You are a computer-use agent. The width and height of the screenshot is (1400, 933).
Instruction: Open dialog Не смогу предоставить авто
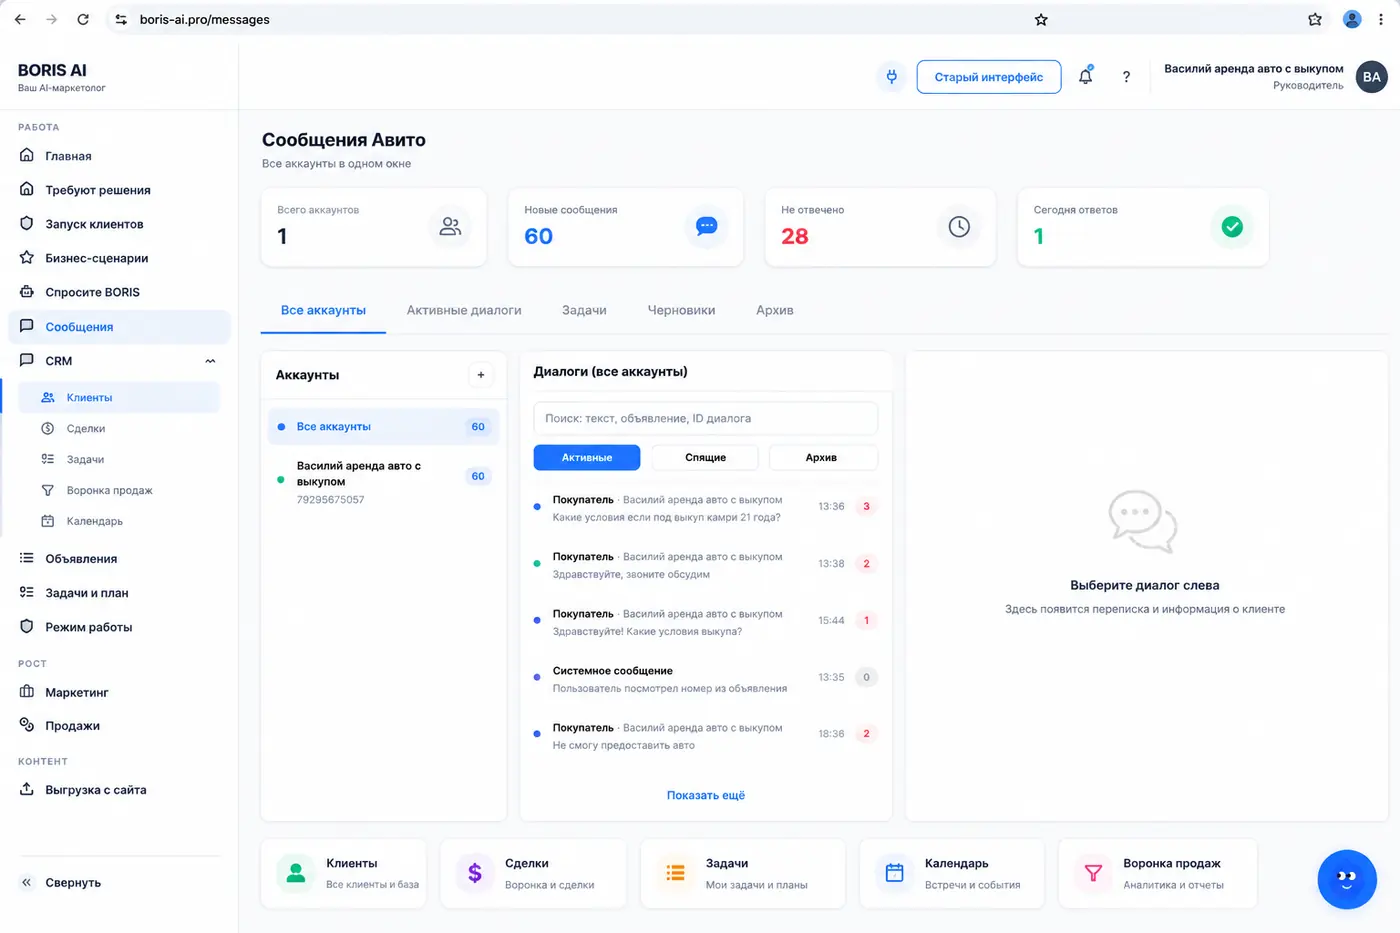click(x=705, y=736)
